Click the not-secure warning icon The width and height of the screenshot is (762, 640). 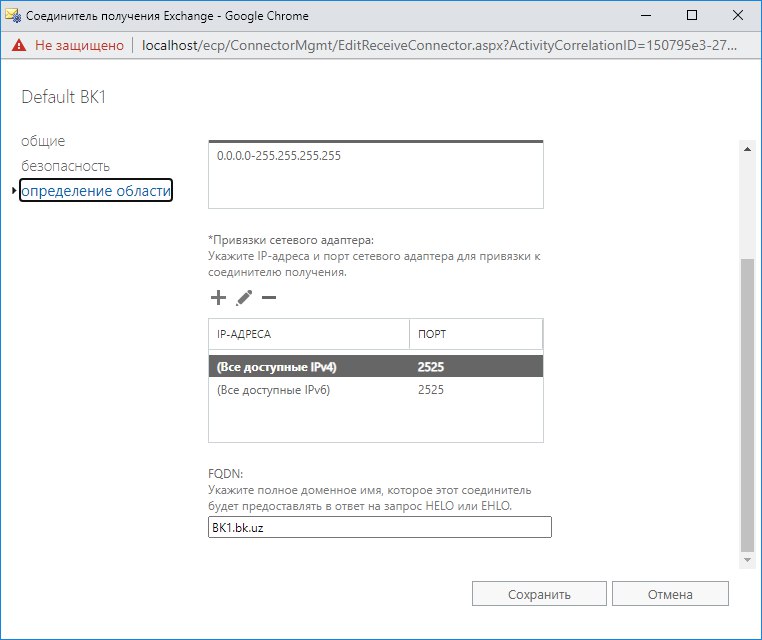coord(19,45)
